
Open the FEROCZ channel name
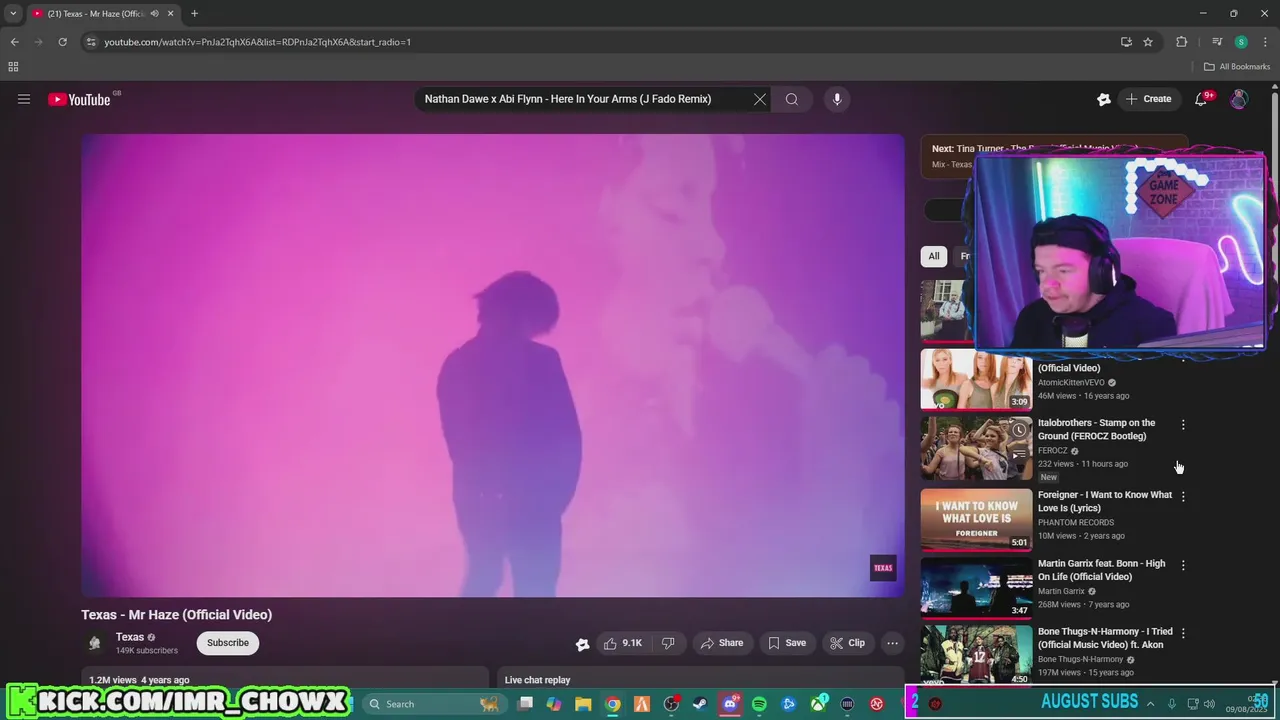pyautogui.click(x=1052, y=451)
